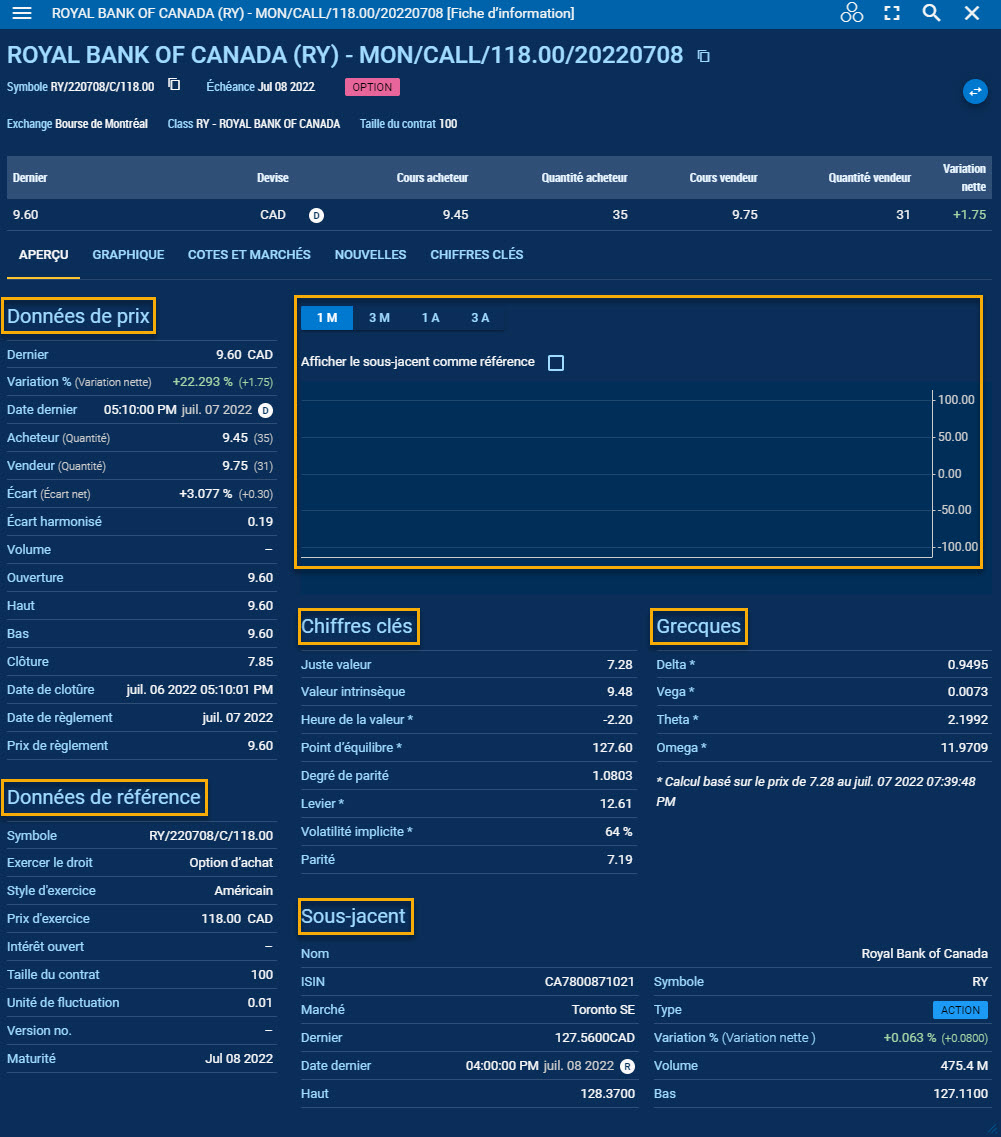Switch to the GRAPHIQUE tab

(128, 254)
